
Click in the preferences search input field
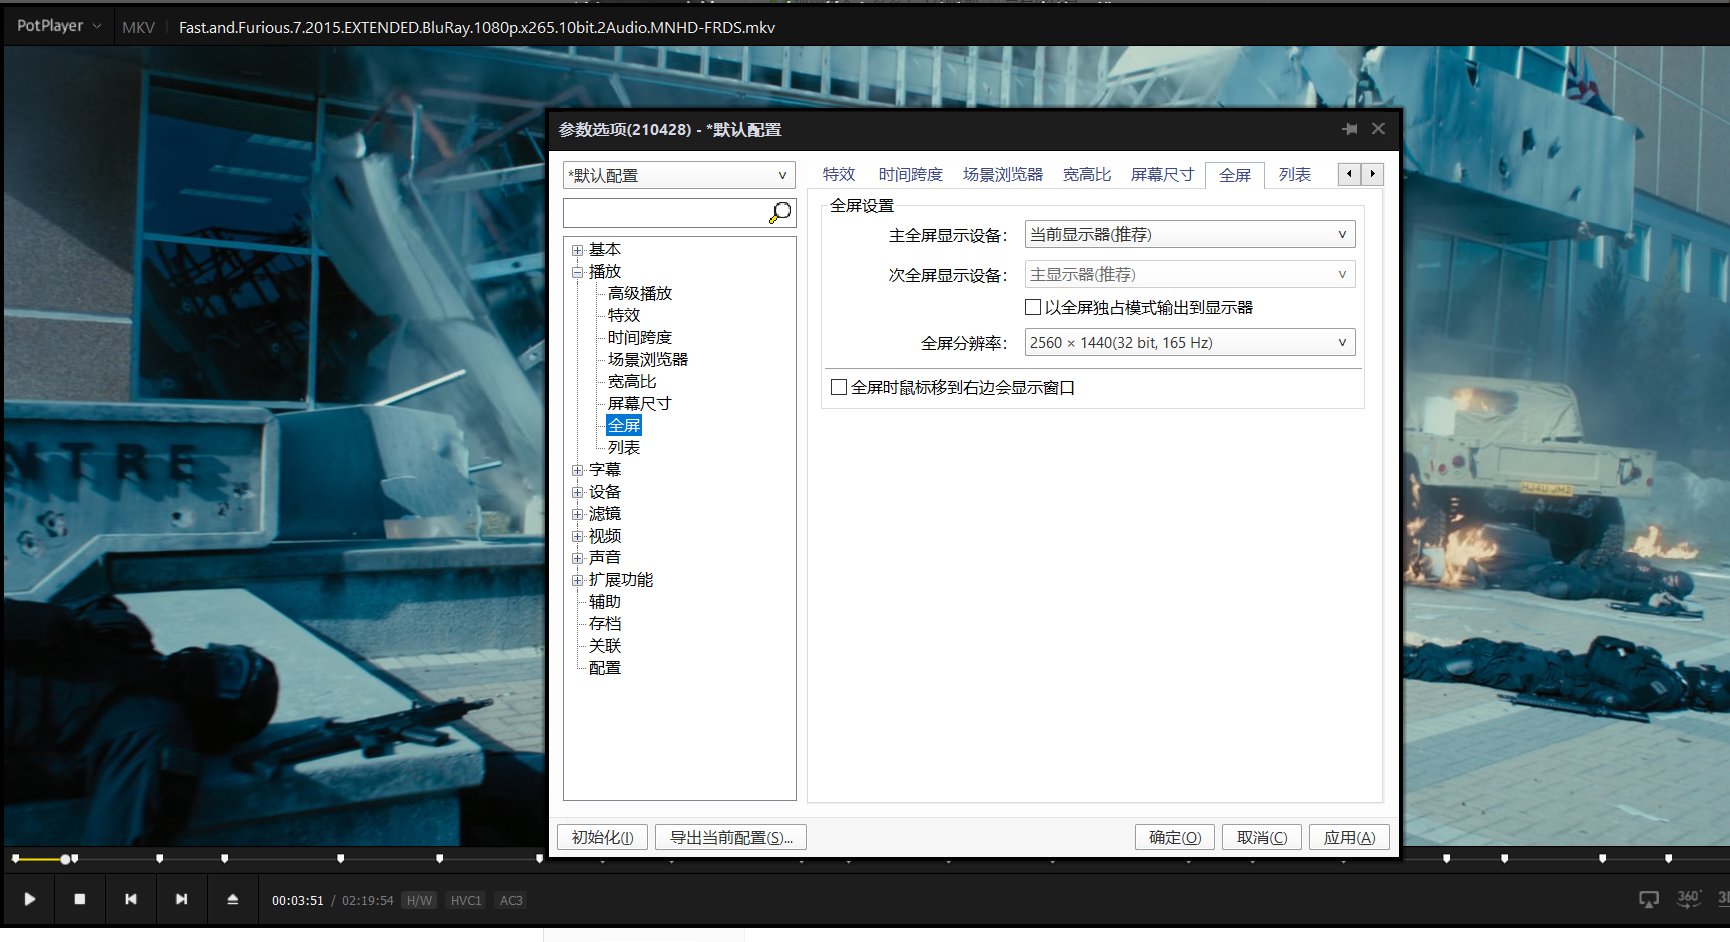coord(666,213)
